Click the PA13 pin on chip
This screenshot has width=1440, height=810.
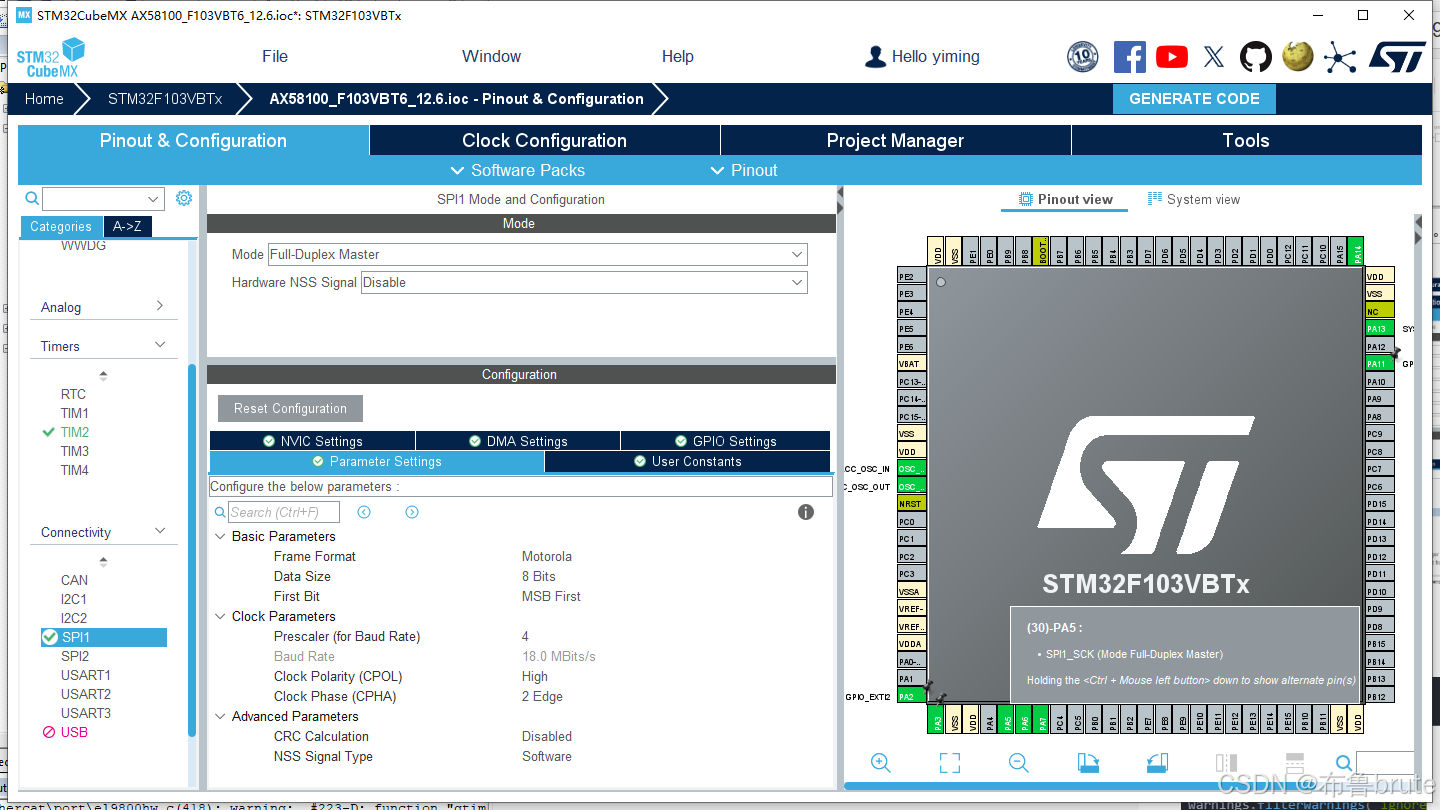(1379, 328)
